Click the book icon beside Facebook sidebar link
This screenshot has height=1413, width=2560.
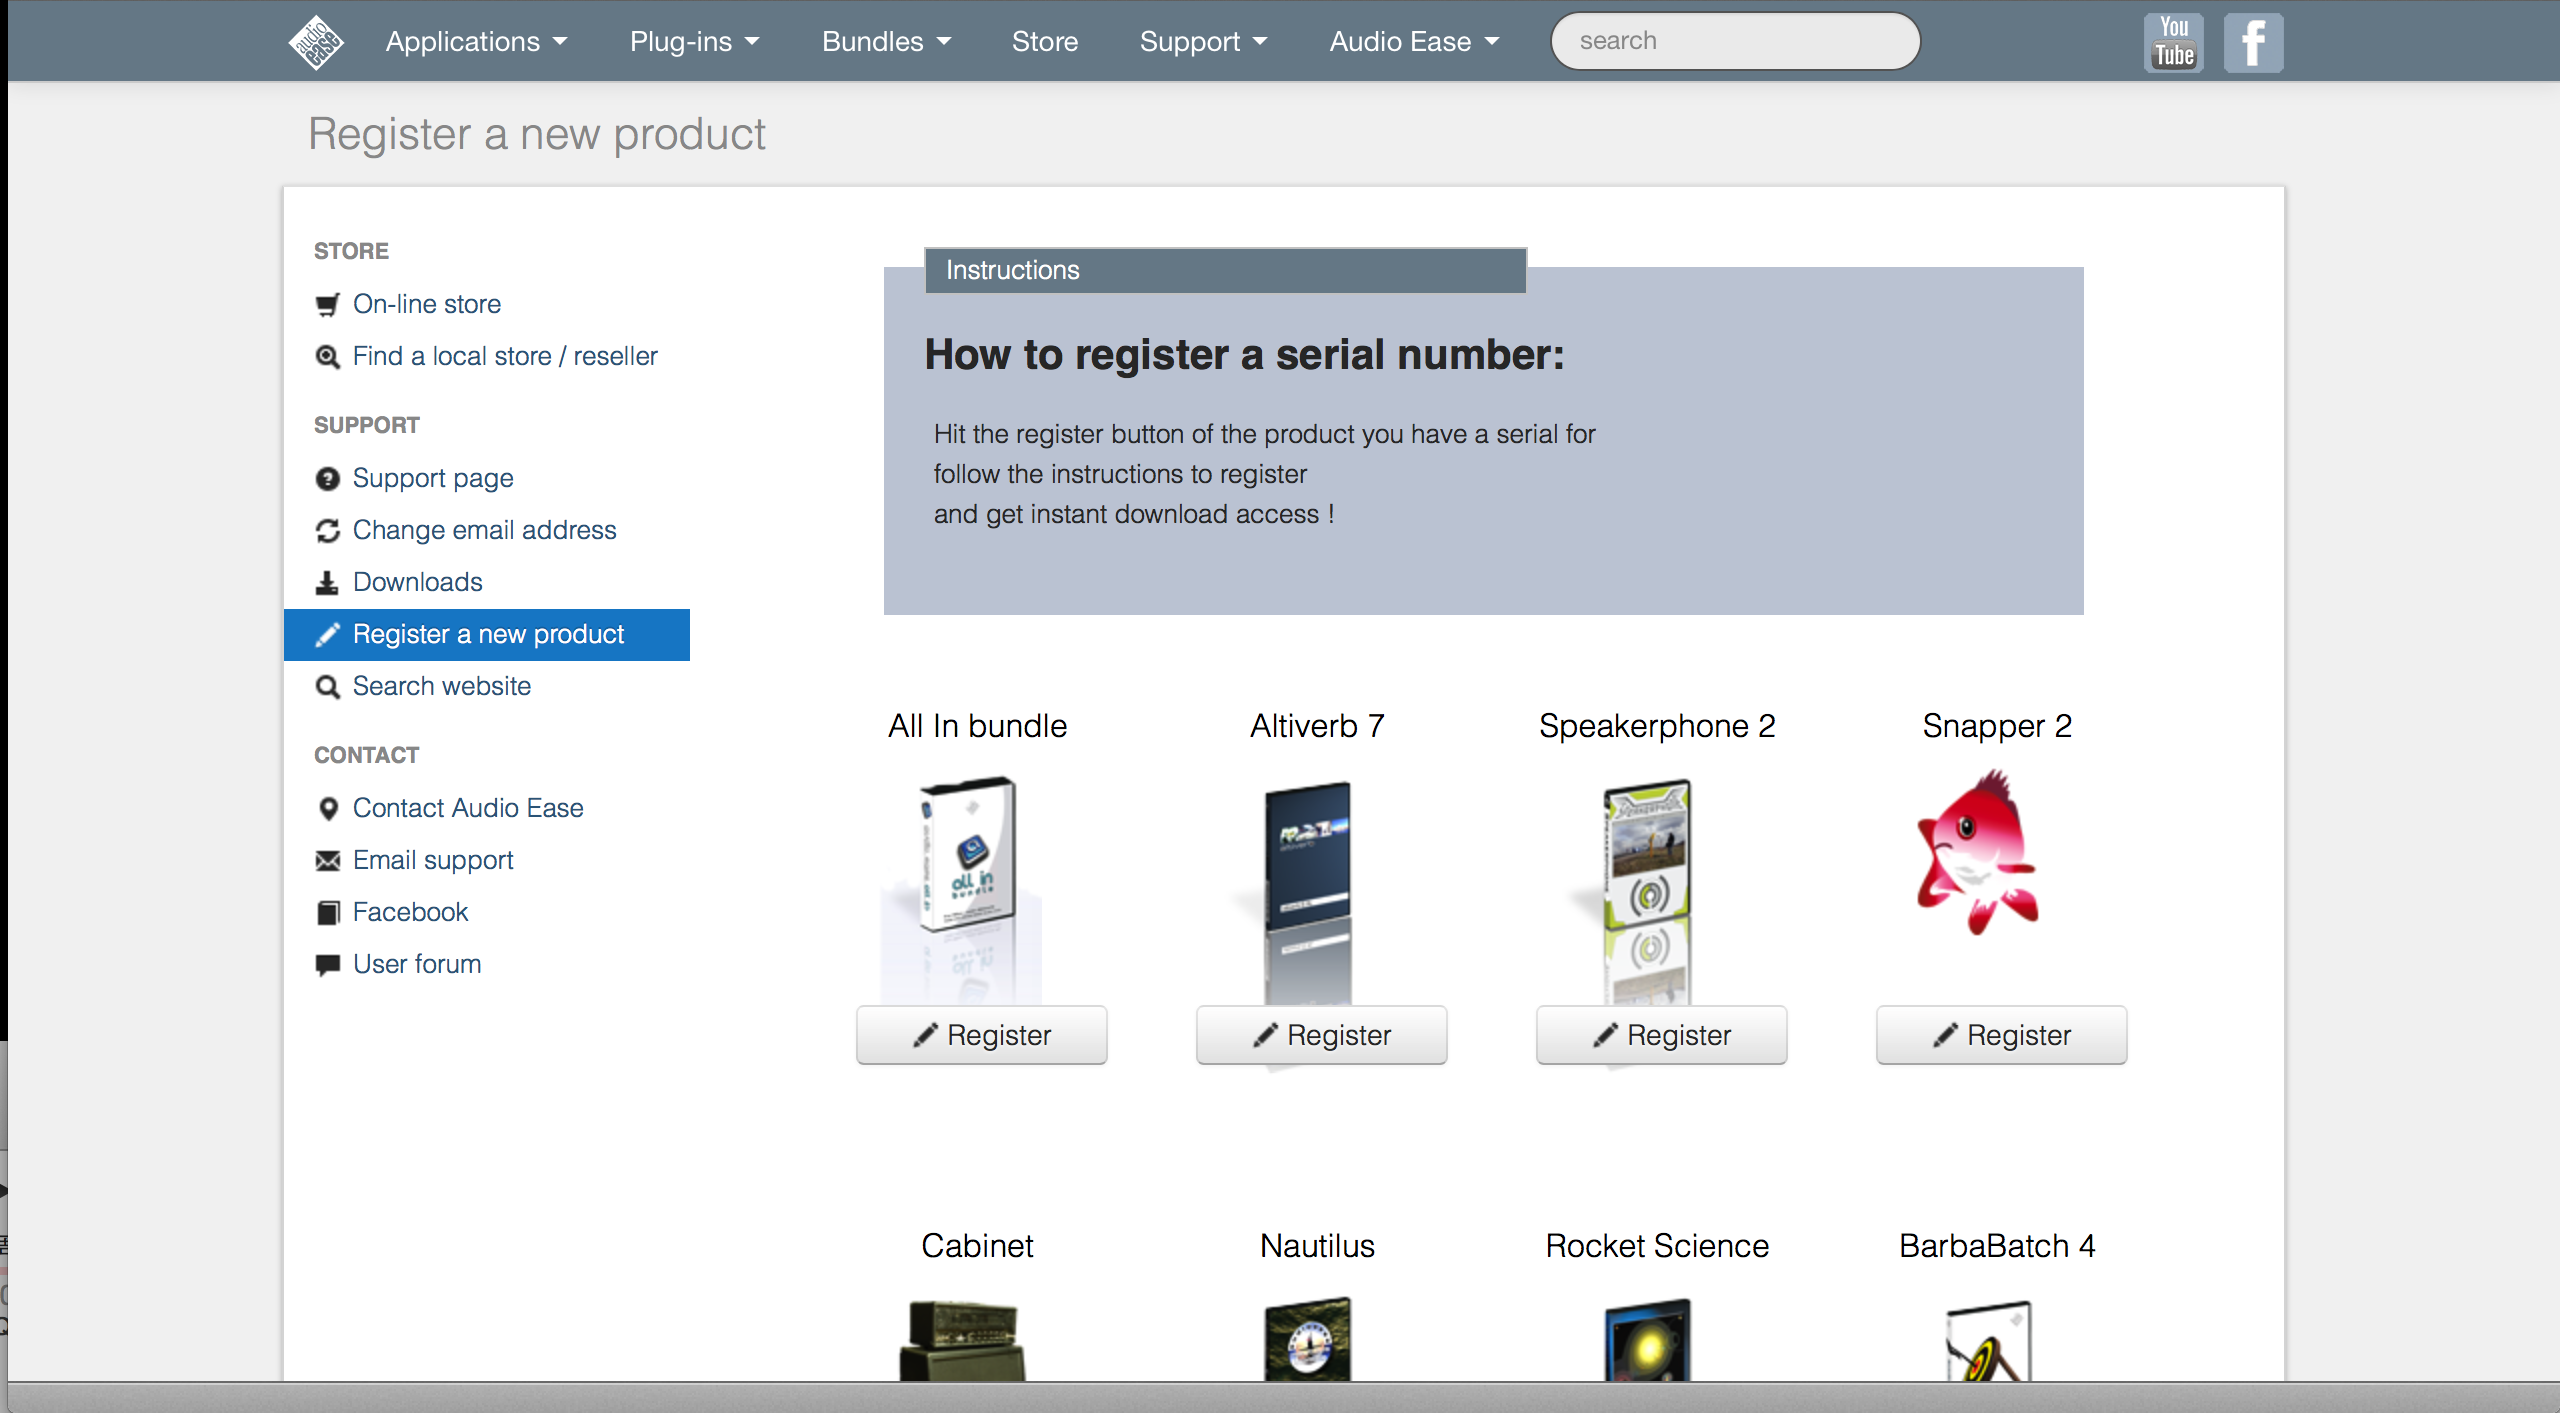(x=328, y=913)
